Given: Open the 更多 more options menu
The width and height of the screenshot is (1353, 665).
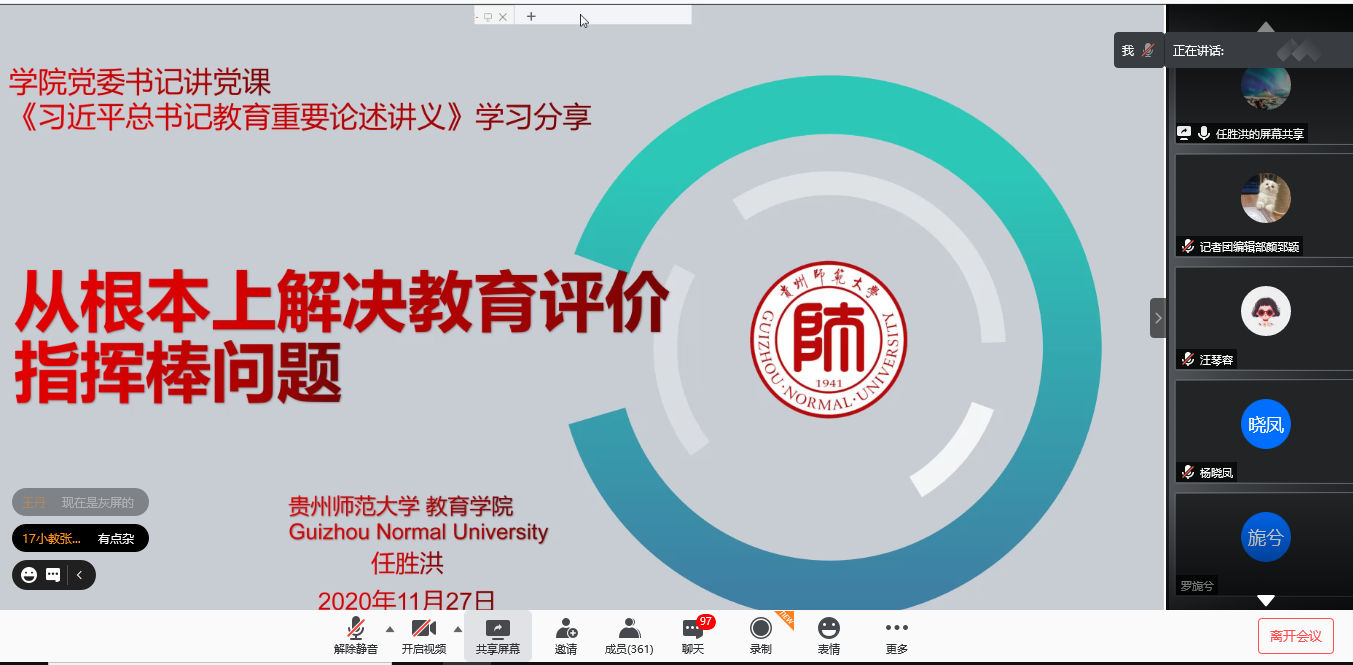Looking at the screenshot, I should point(896,635).
